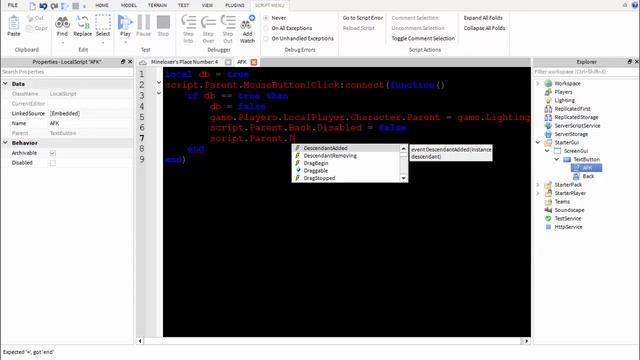This screenshot has width=640, height=360.
Task: Collapse the ScreenGui tree node
Action: pos(547,151)
